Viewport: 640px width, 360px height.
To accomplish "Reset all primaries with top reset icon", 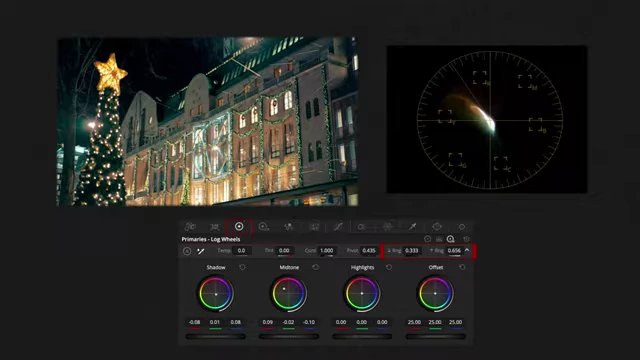I will [x=466, y=239].
